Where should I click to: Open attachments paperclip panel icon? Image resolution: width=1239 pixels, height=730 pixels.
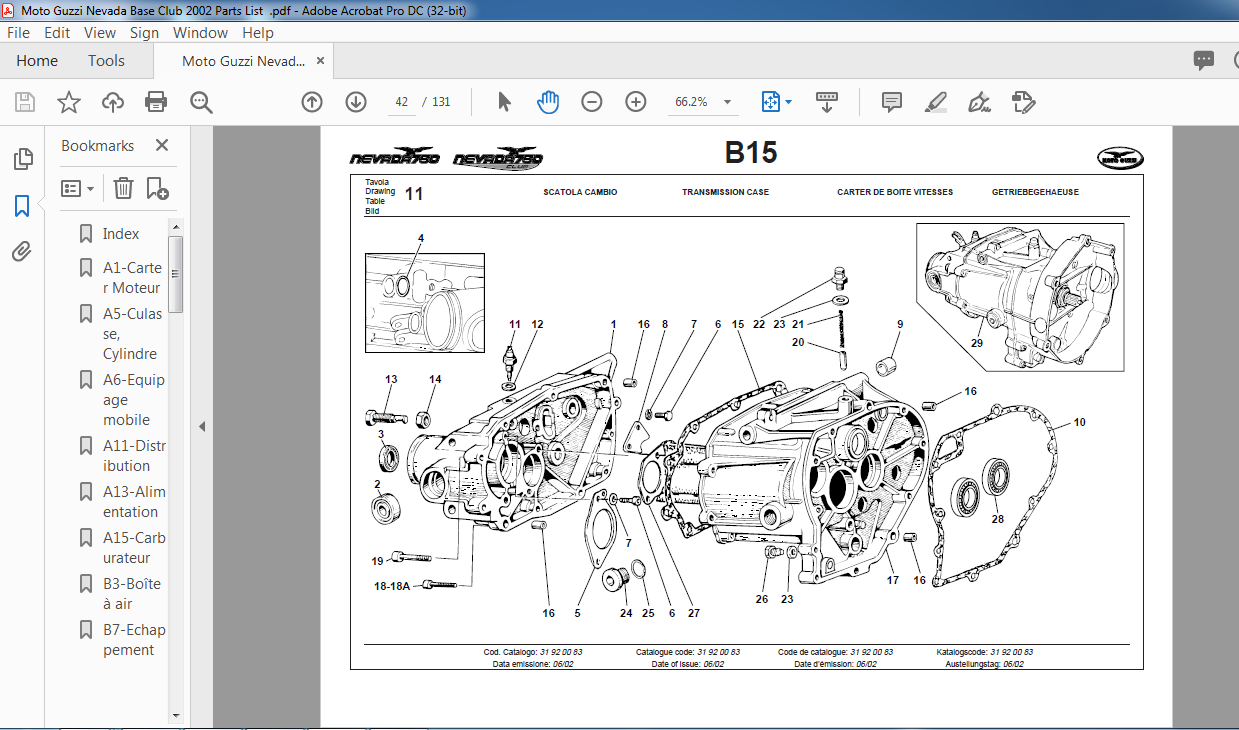[22, 252]
